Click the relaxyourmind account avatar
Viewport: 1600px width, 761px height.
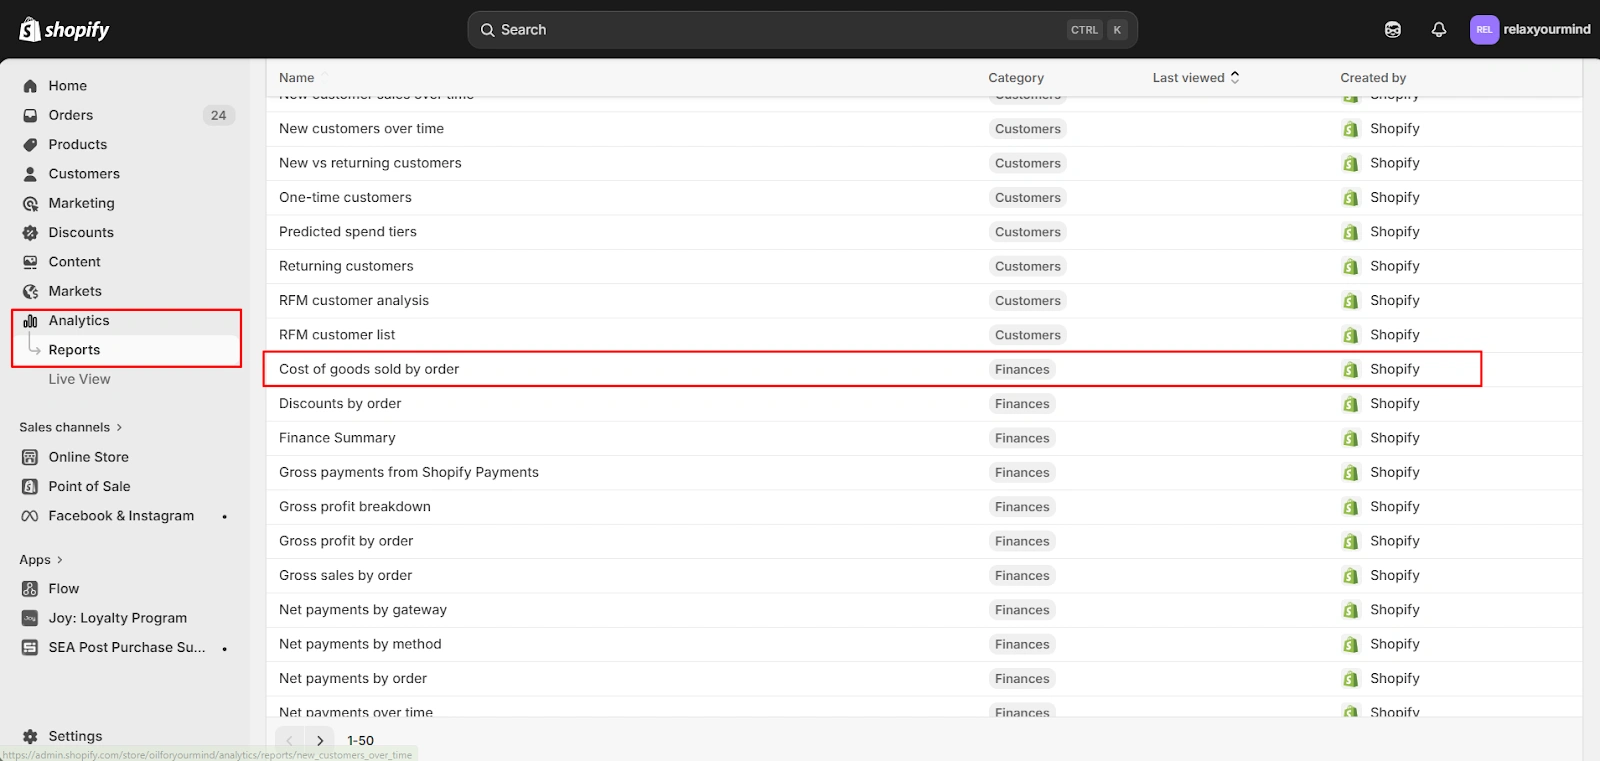(1484, 30)
